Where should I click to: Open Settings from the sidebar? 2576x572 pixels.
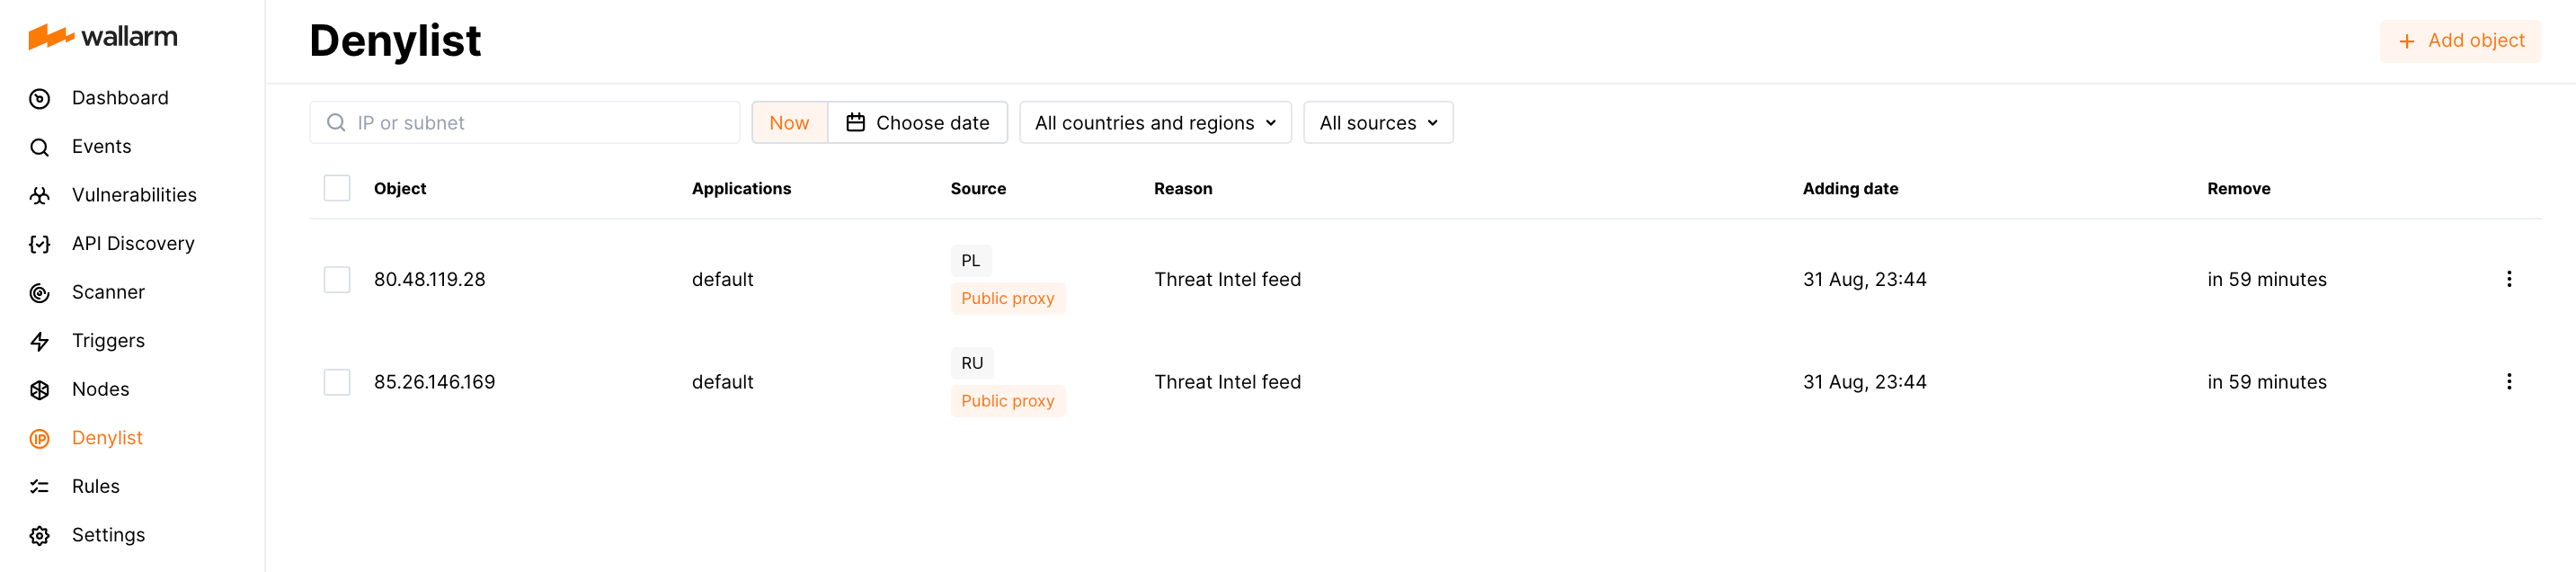(107, 534)
